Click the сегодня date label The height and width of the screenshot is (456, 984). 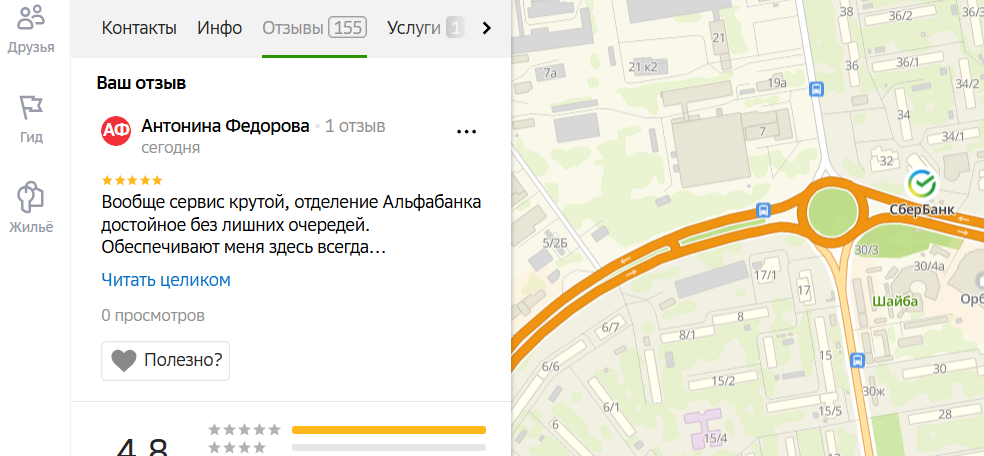[171, 148]
